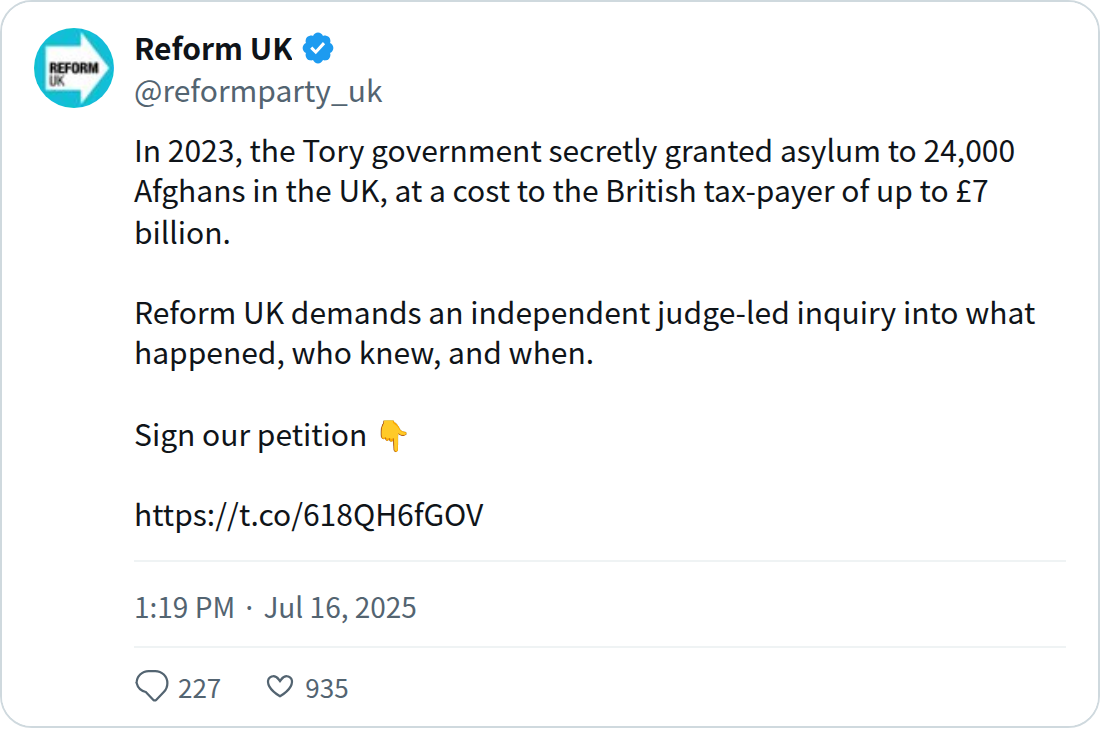Screen dimensions: 1108x736
Task: Click the 227 replies count
Action: (199, 688)
